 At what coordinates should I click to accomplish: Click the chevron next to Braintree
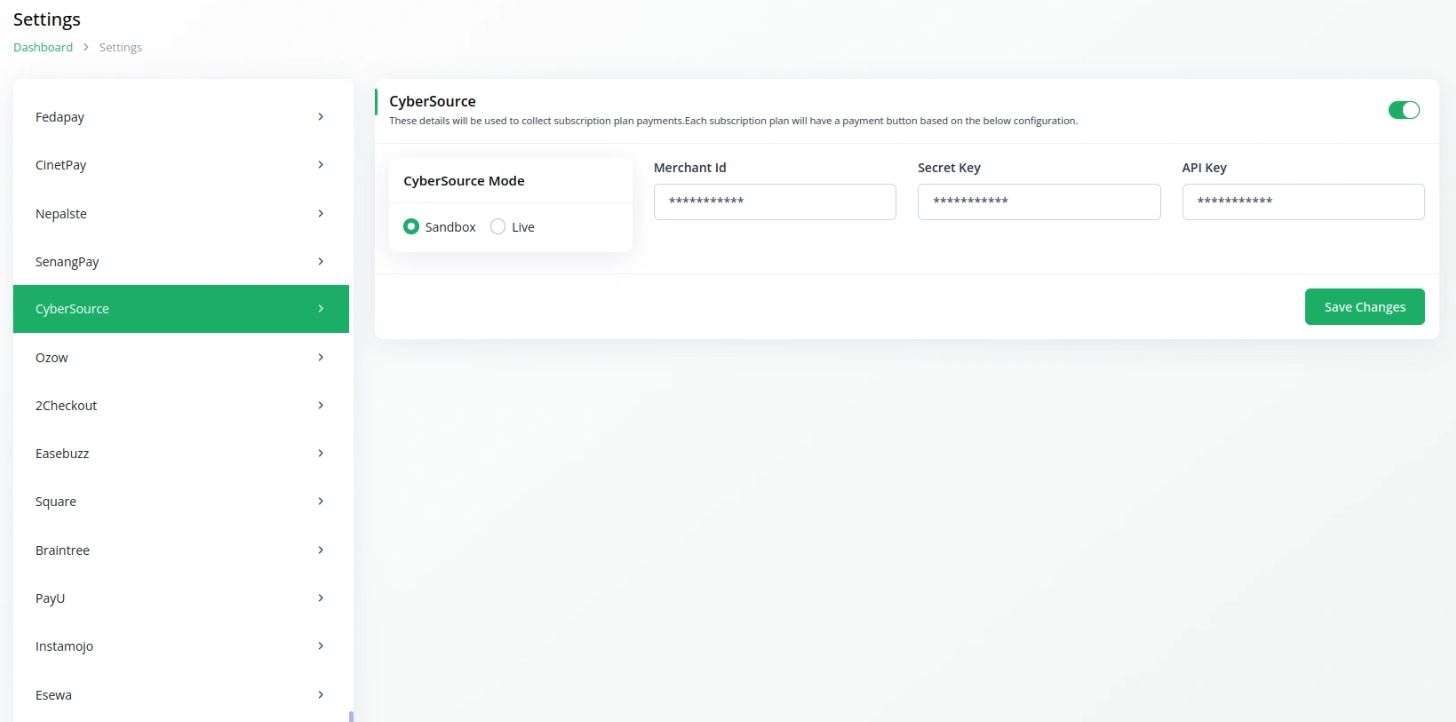click(x=321, y=550)
